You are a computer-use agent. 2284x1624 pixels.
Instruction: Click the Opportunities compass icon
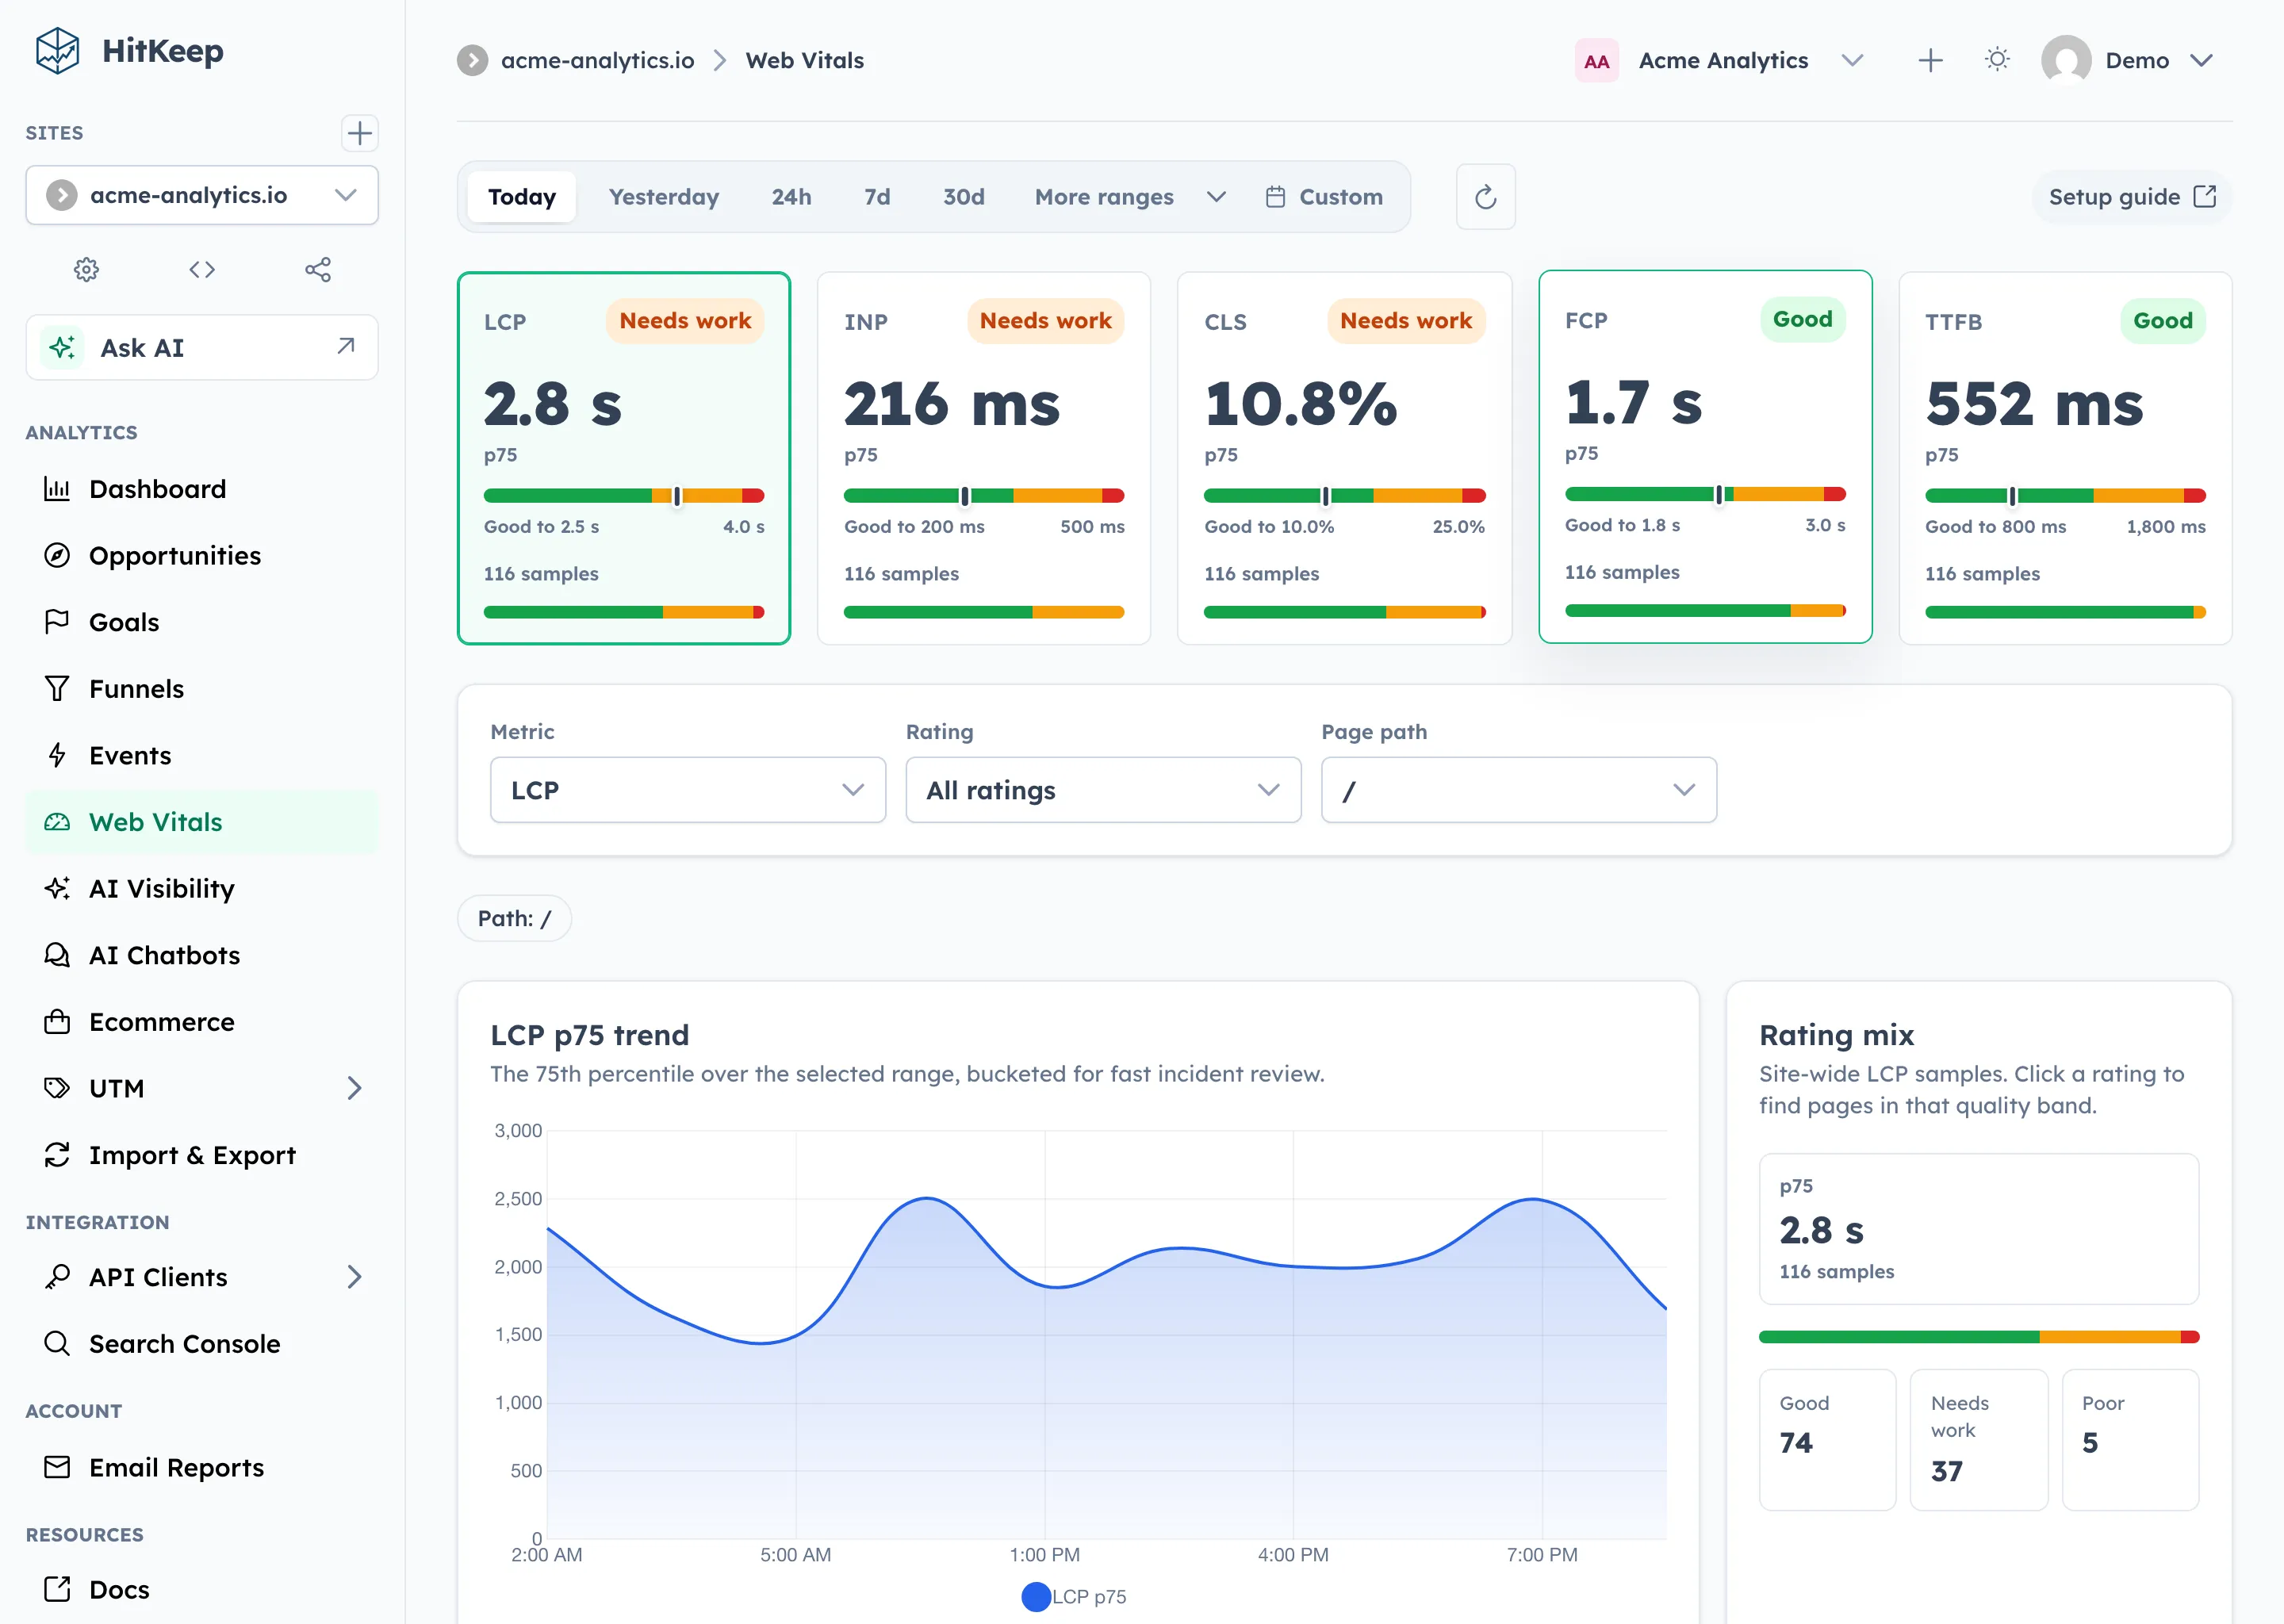[57, 555]
